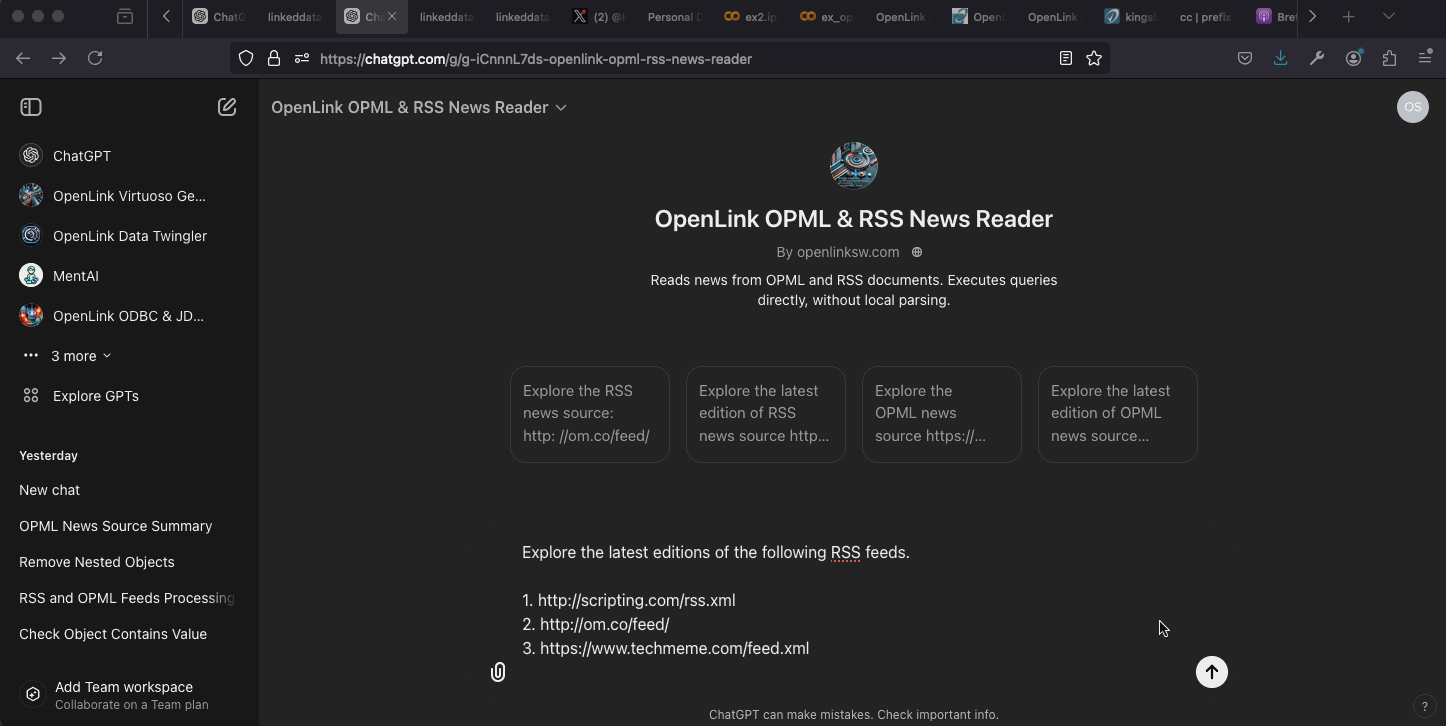This screenshot has height=726, width=1446.
Task: Expand '3 more' GPTs list
Action: point(68,356)
